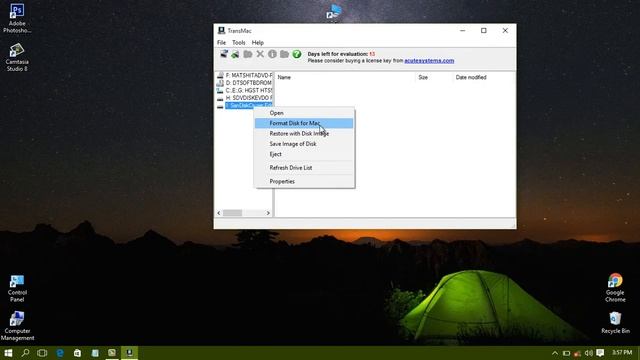The height and width of the screenshot is (360, 640).
Task: Click the green question mark help icon
Action: point(297,54)
